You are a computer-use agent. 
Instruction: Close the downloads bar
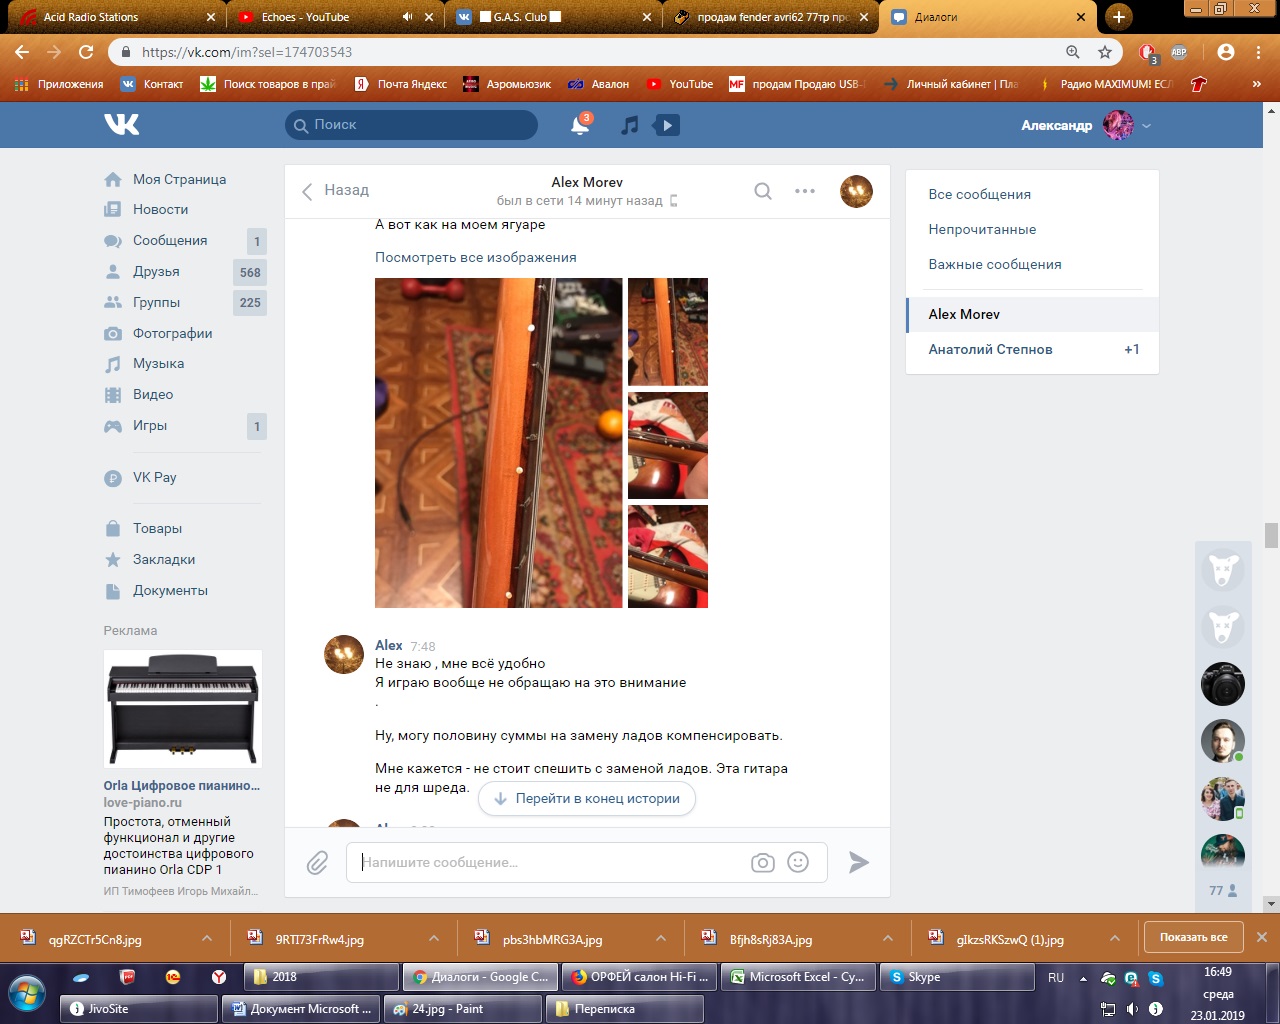1262,937
